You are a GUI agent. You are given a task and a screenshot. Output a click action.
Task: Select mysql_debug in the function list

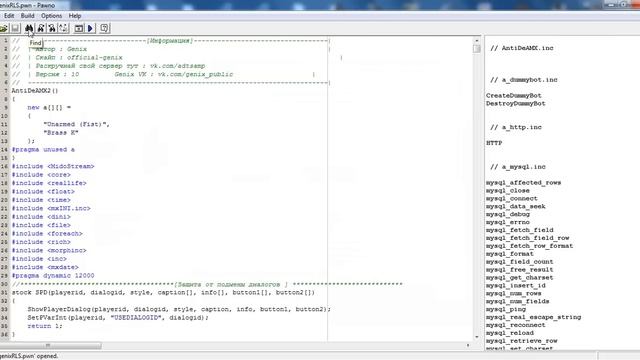click(507, 214)
